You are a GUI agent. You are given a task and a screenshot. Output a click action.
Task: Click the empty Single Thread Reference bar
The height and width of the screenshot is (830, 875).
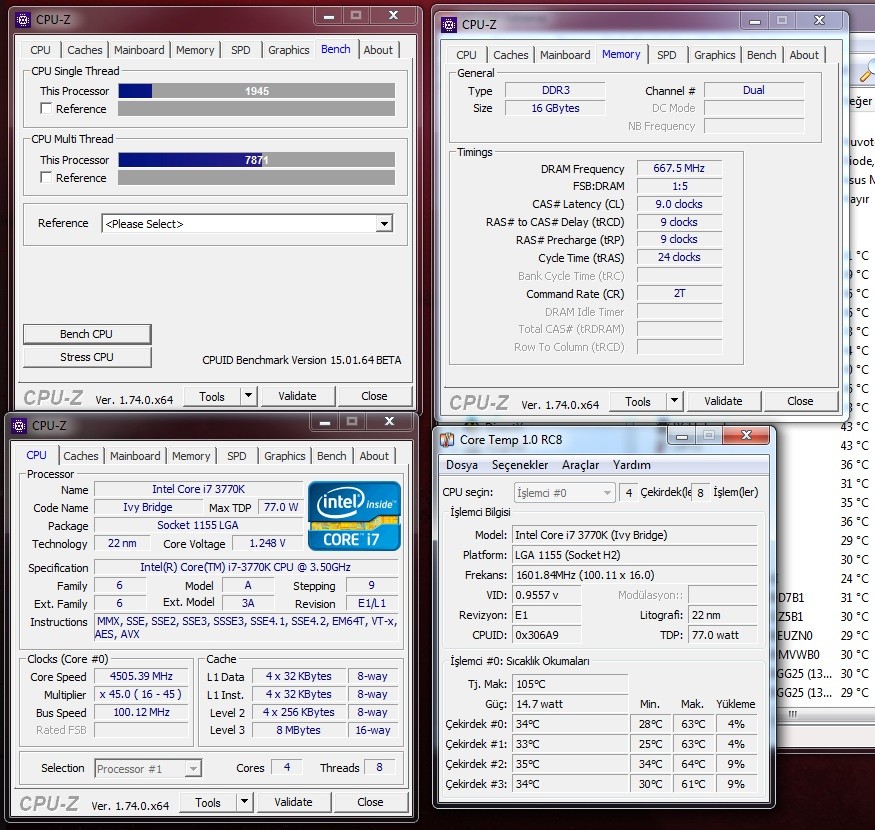click(x=257, y=108)
